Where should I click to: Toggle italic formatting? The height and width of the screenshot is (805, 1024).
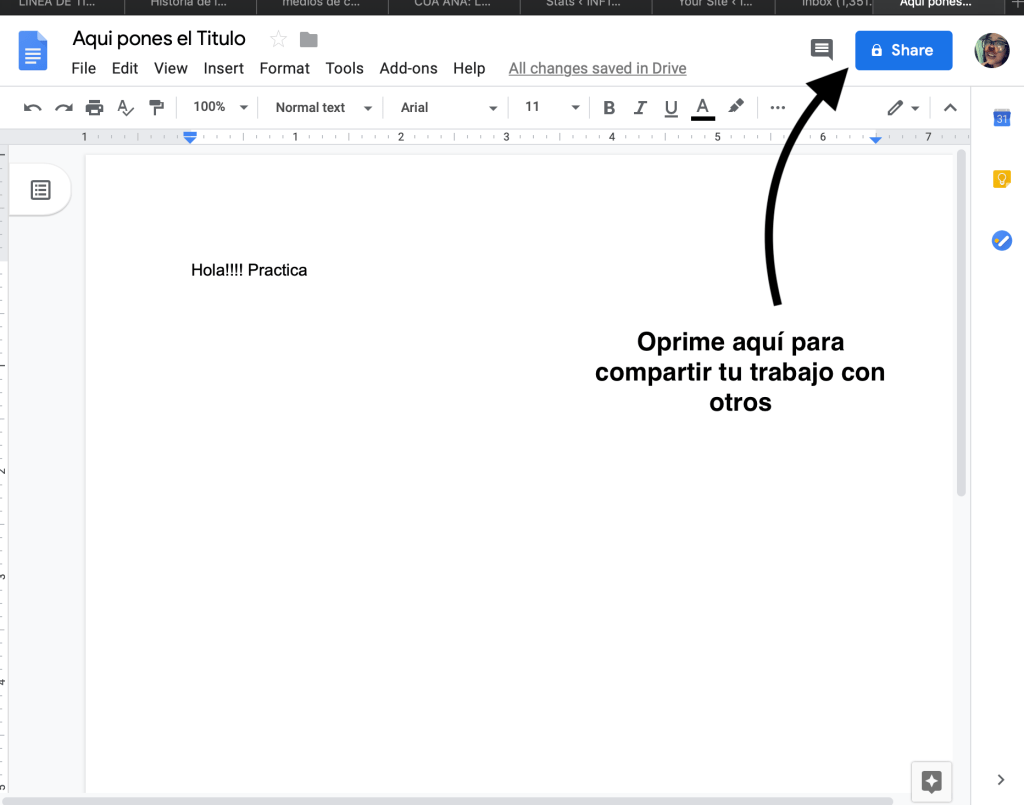[x=640, y=107]
